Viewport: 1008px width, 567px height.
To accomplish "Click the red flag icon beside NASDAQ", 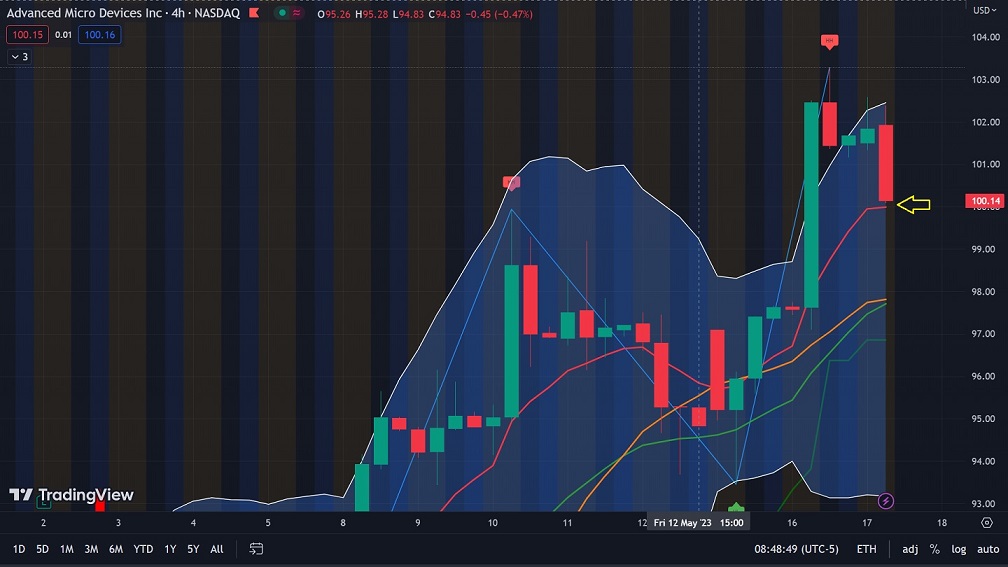I will tap(254, 13).
